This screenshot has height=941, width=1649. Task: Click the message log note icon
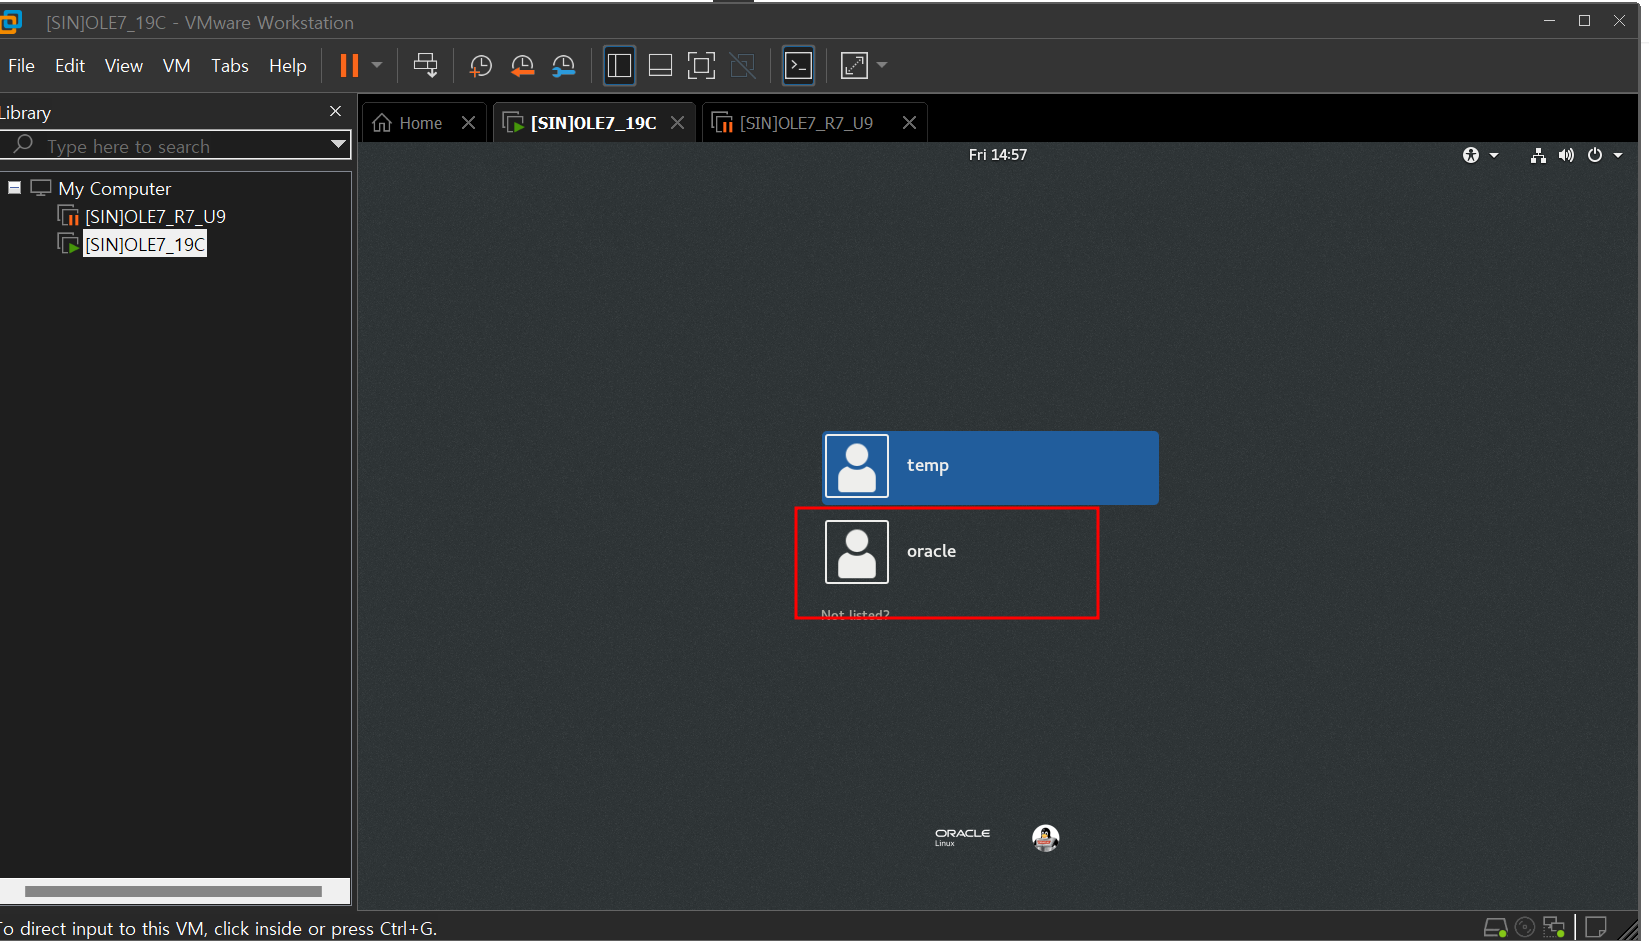point(1596,927)
